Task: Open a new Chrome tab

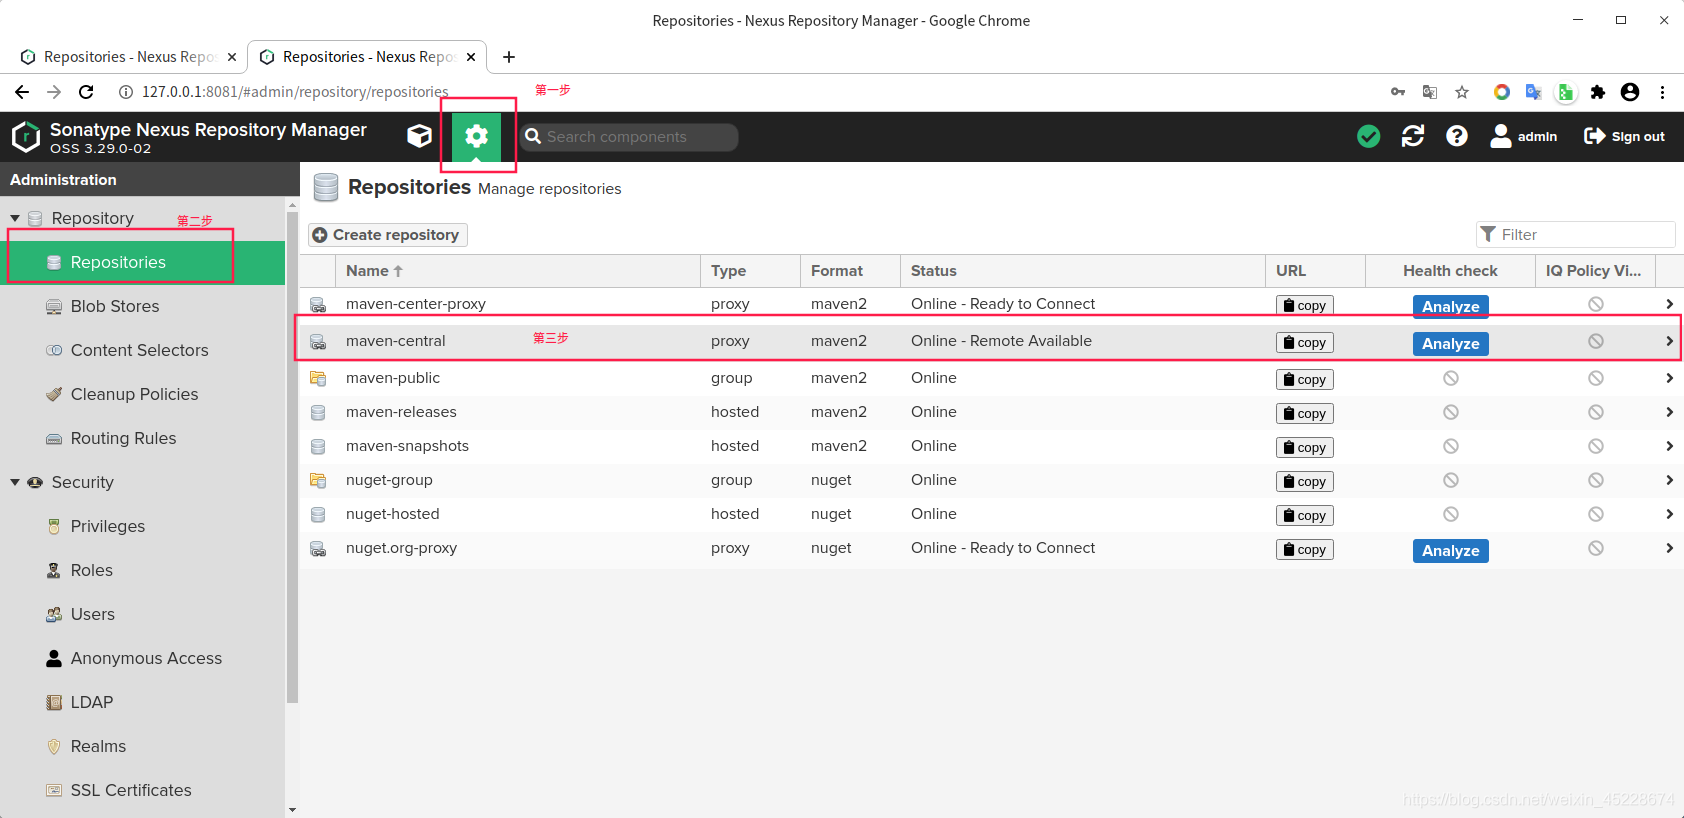Action: pyautogui.click(x=509, y=57)
